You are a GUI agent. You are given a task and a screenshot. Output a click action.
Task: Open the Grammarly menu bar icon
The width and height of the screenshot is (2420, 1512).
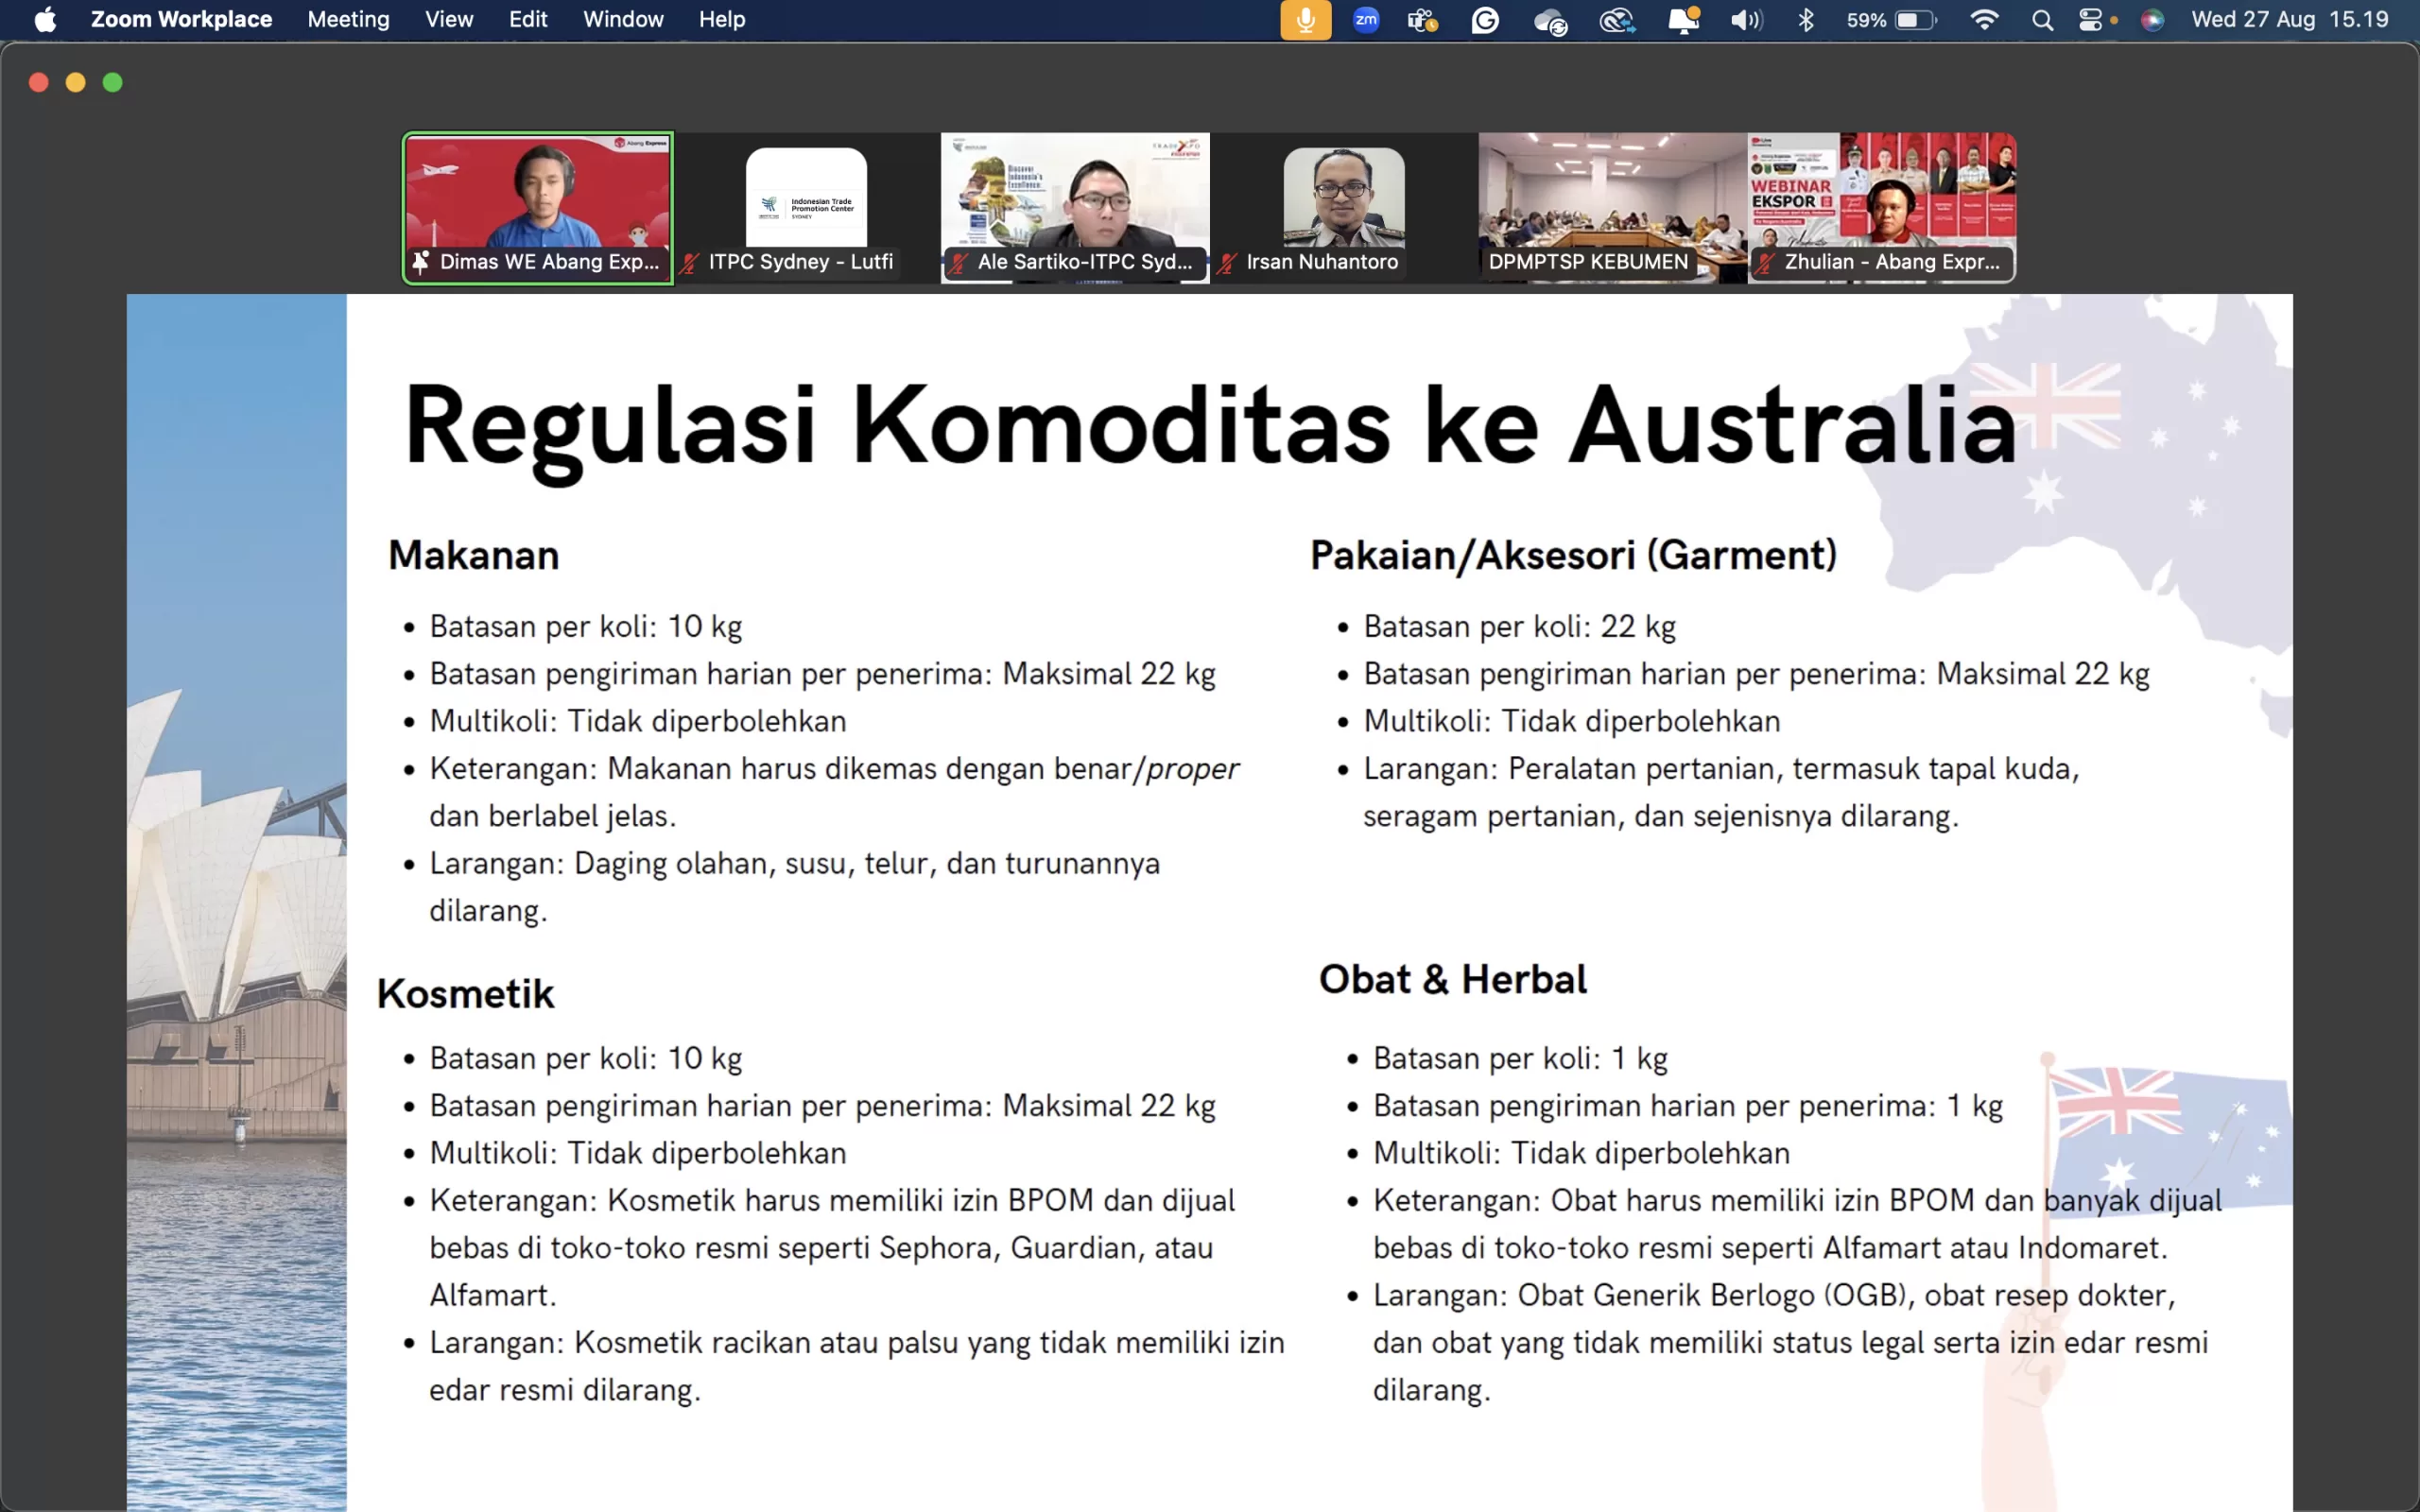pyautogui.click(x=1485, y=20)
